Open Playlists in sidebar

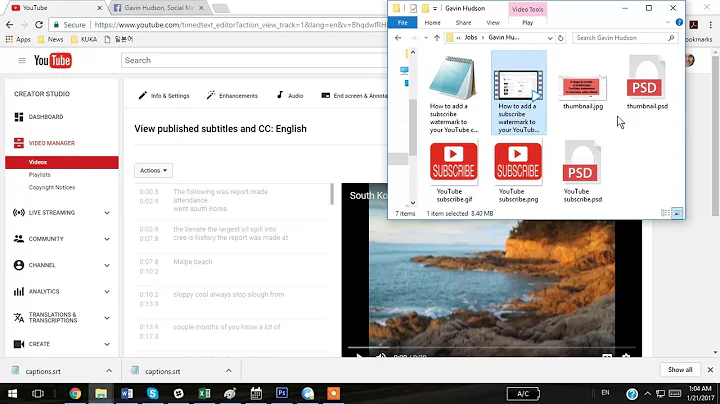point(39,175)
